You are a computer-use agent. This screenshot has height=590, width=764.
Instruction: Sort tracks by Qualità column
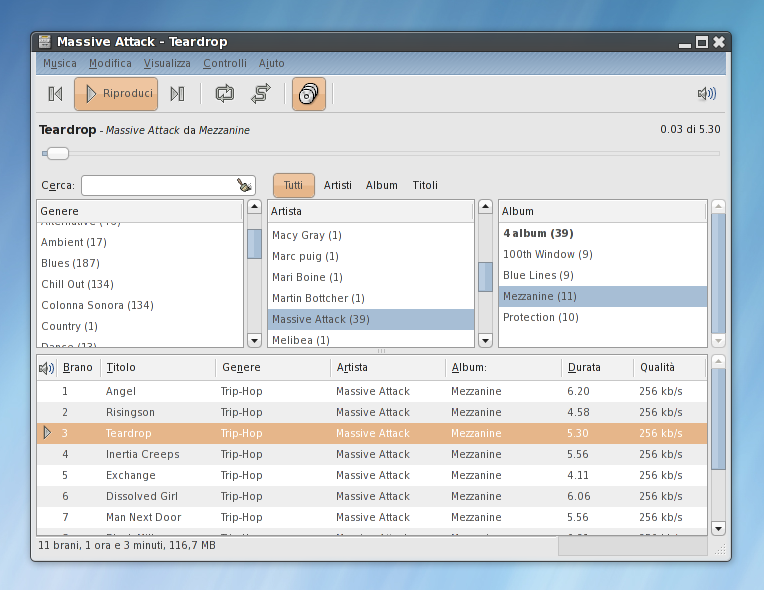pos(670,367)
